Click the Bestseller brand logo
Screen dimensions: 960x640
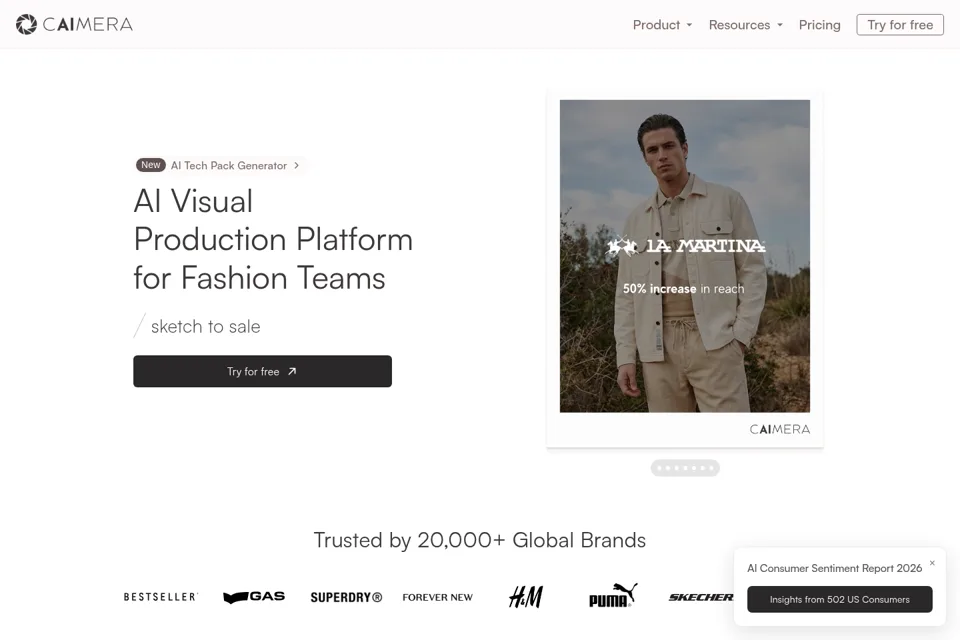click(x=160, y=597)
